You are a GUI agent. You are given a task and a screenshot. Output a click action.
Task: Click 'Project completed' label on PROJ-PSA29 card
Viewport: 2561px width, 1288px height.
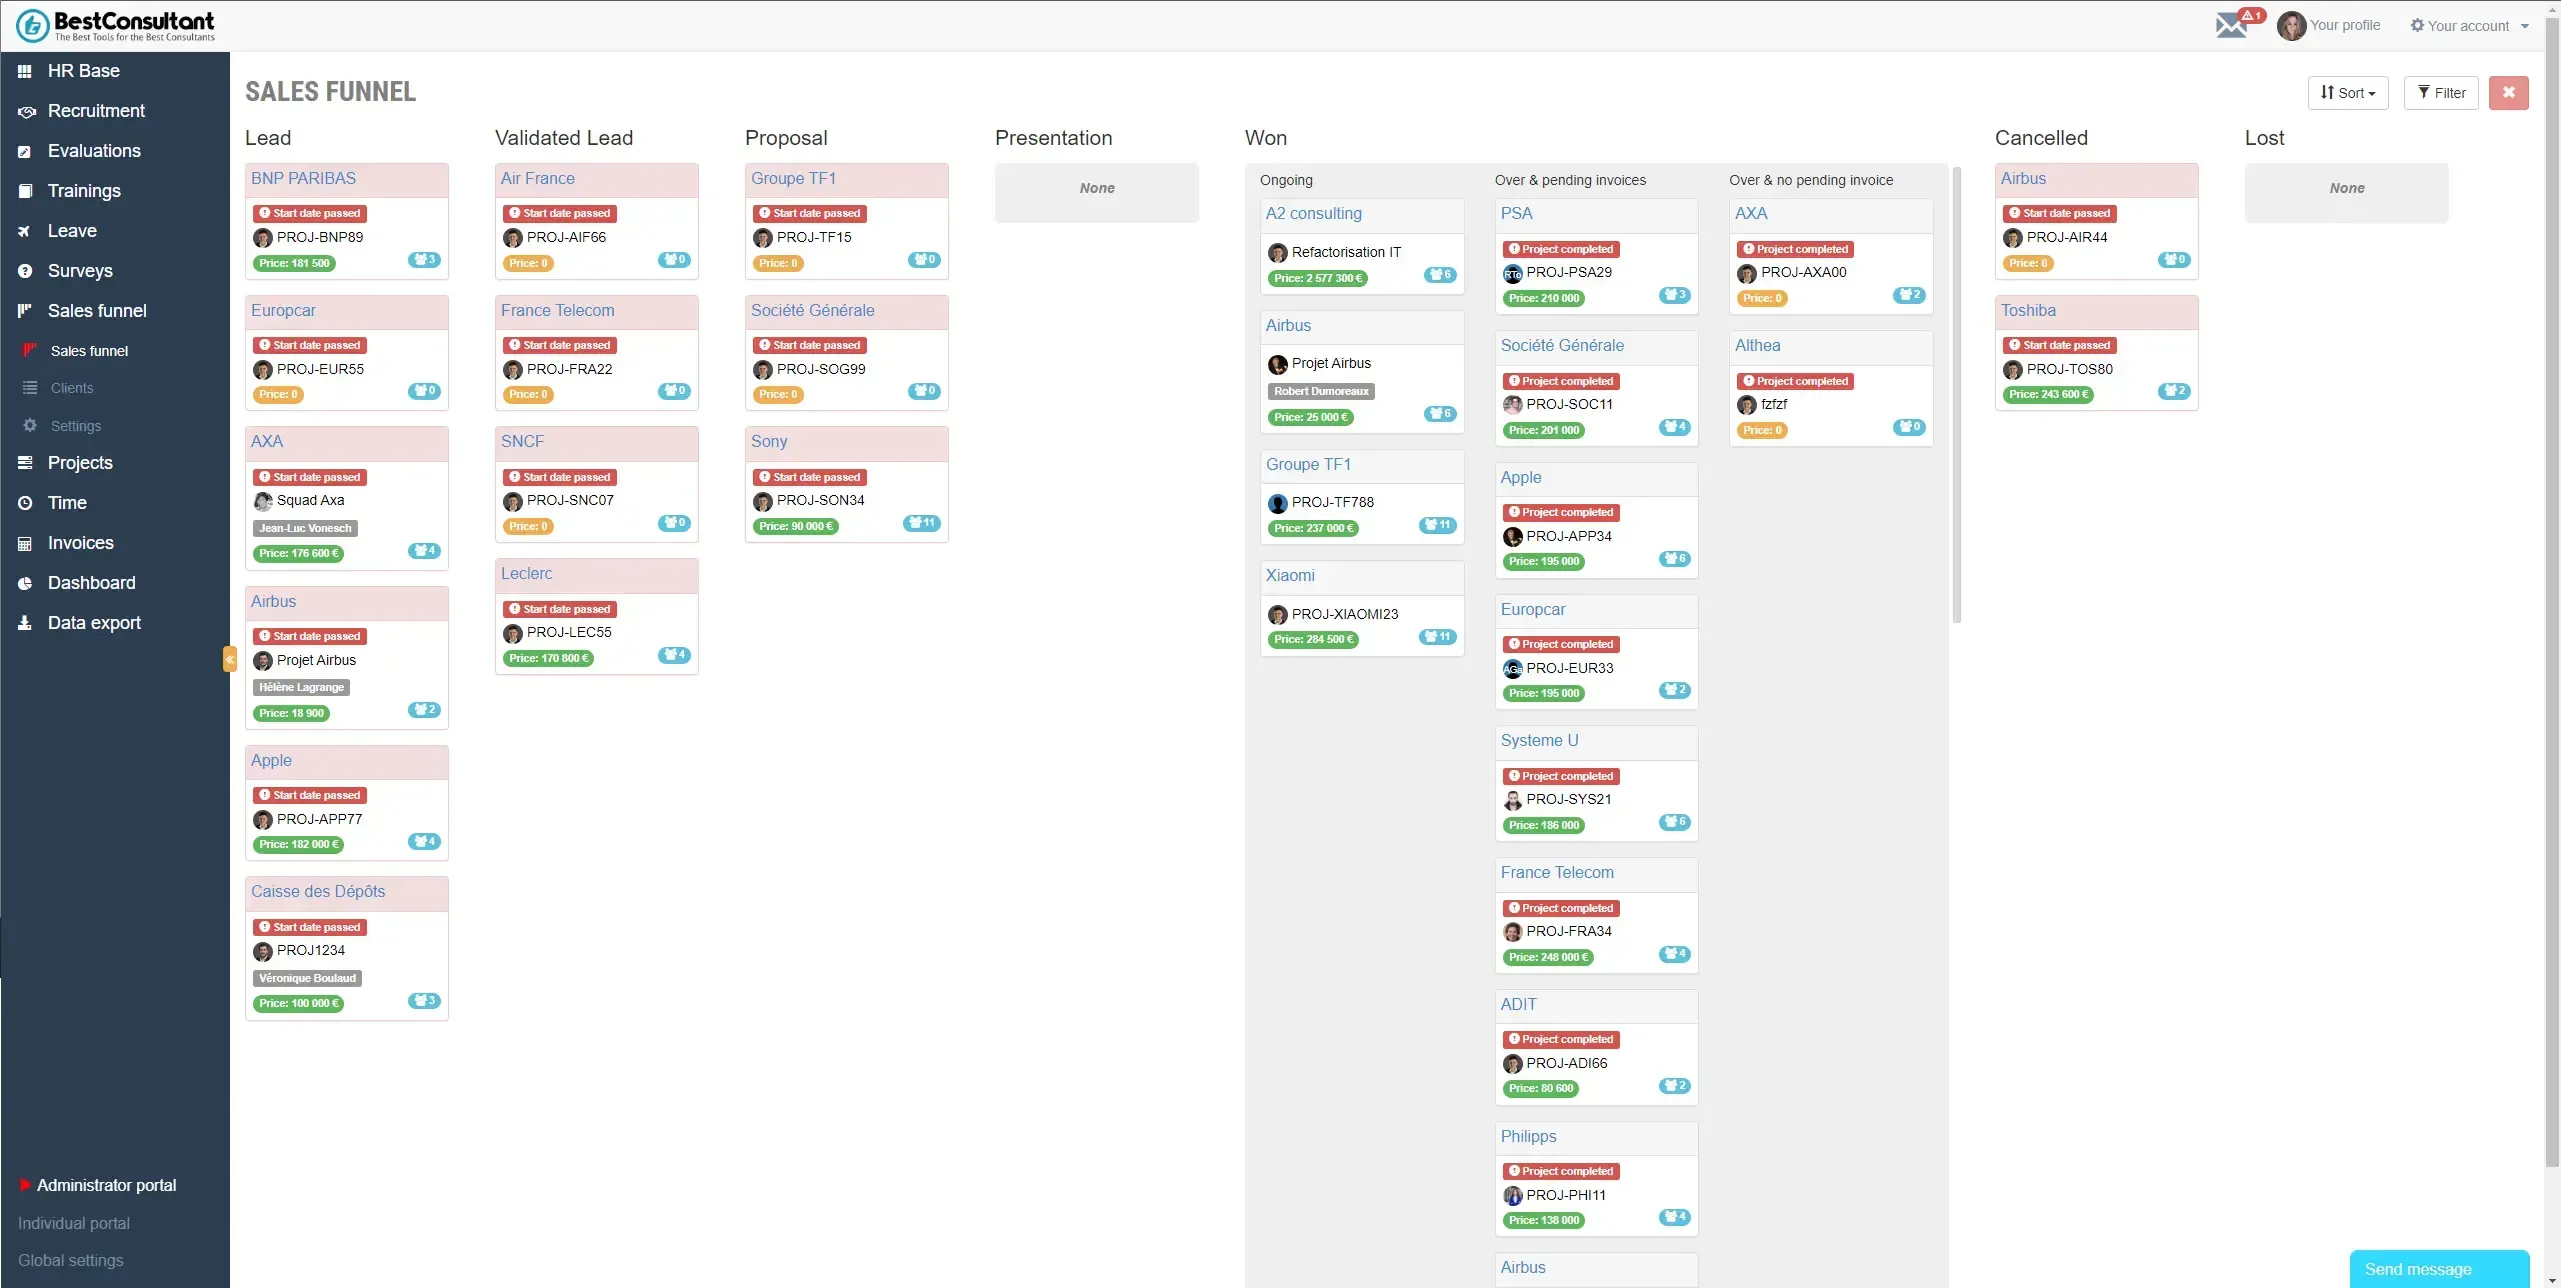pos(1561,250)
